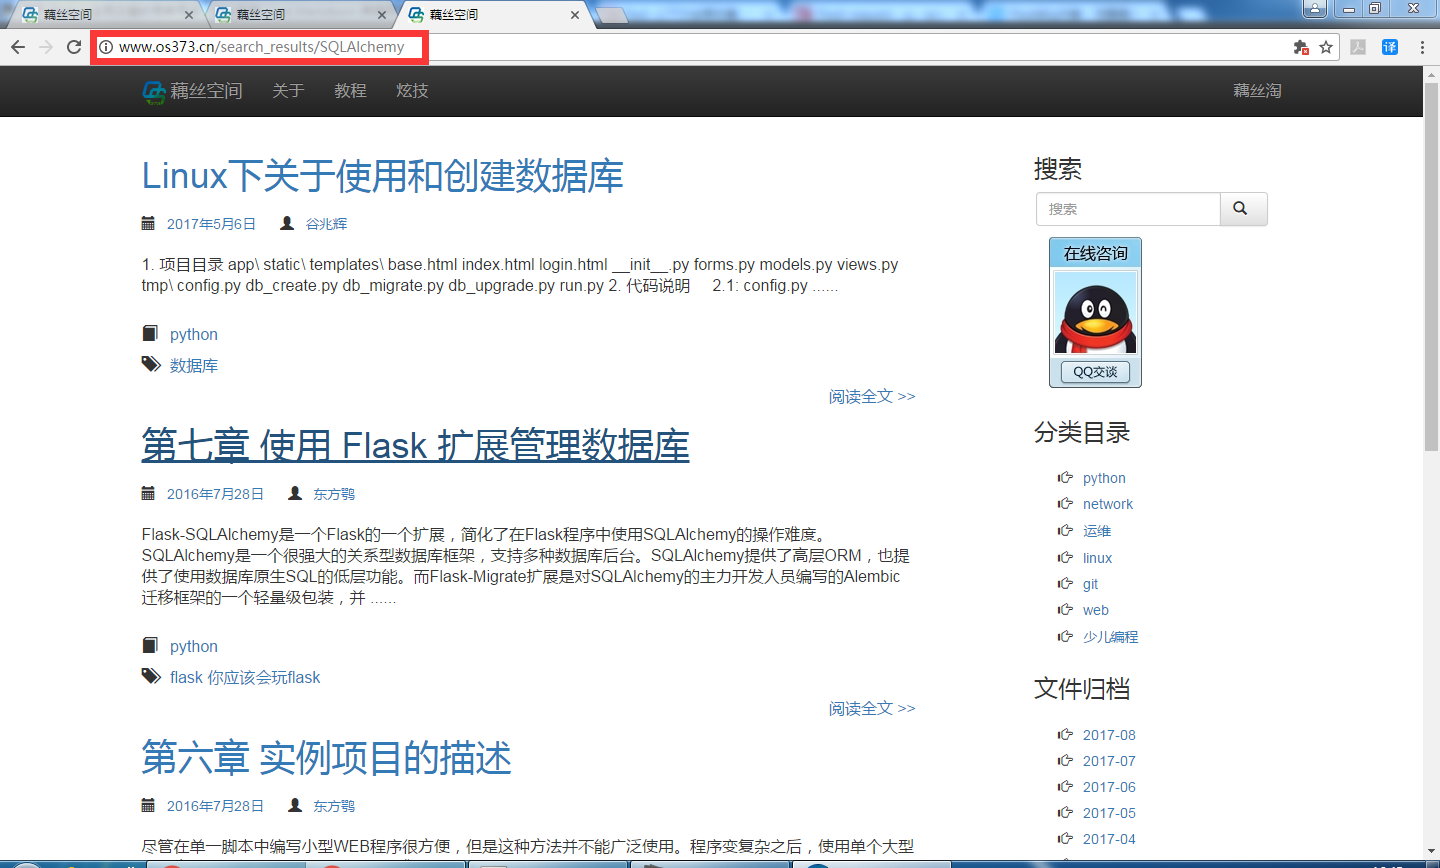
Task: Click the author icon next to 谷兆辉
Action: click(x=289, y=223)
